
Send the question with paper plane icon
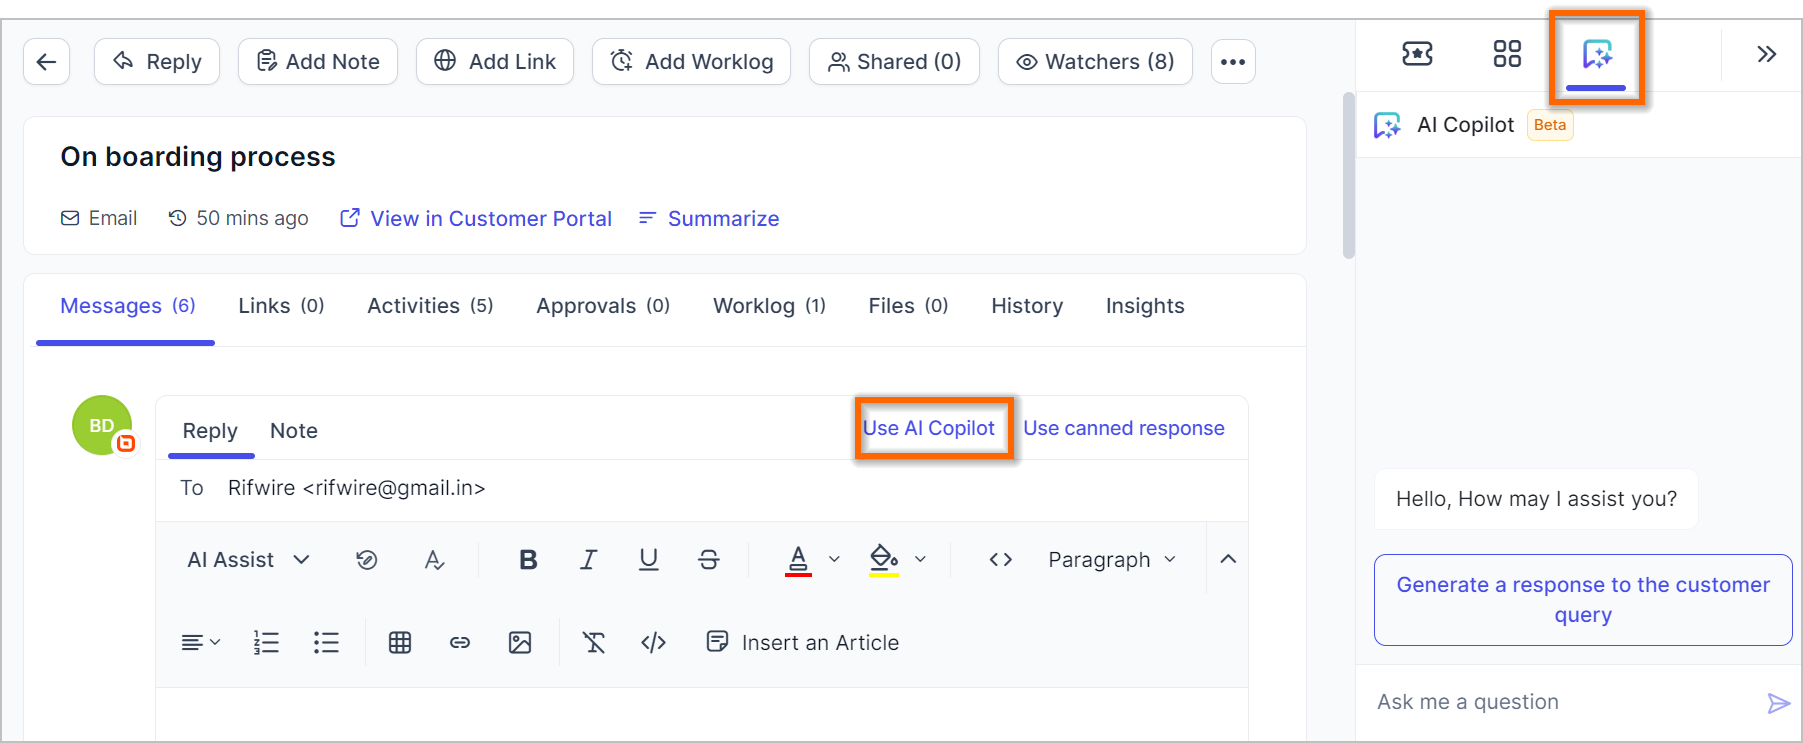tap(1778, 703)
